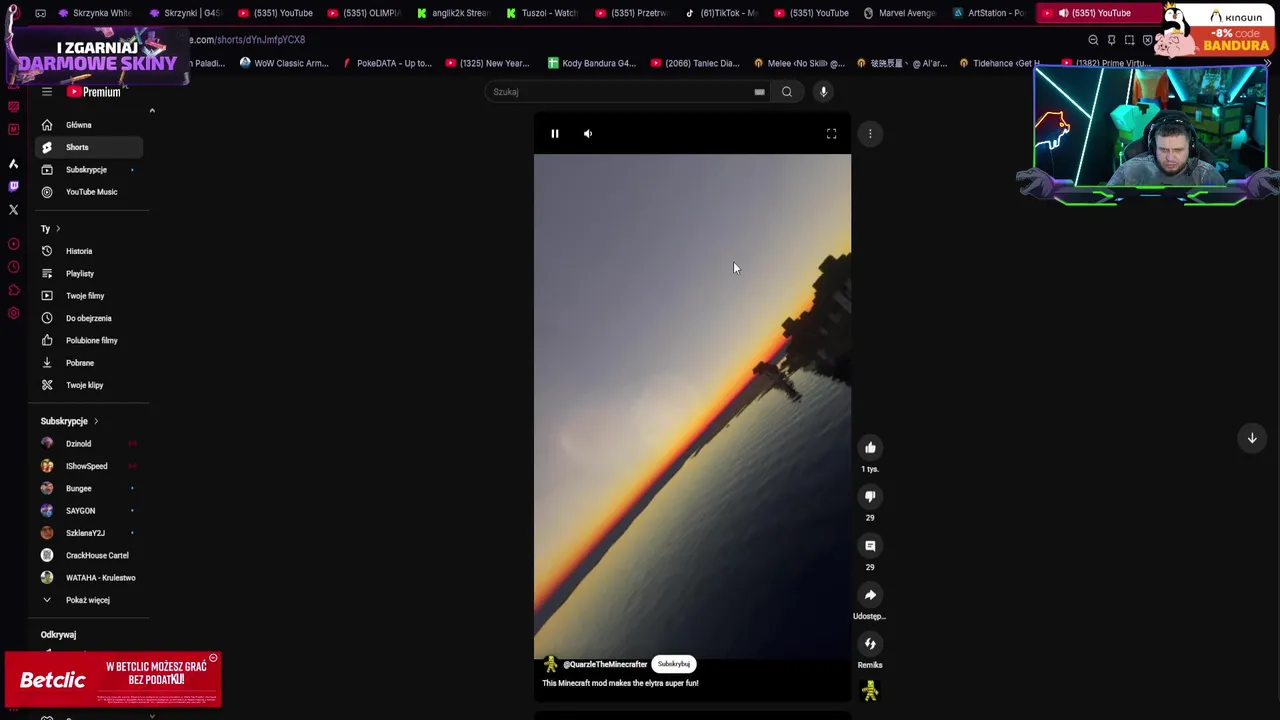Expand Pokaż więcej subscriptions
This screenshot has width=1280, height=720.
[88, 600]
